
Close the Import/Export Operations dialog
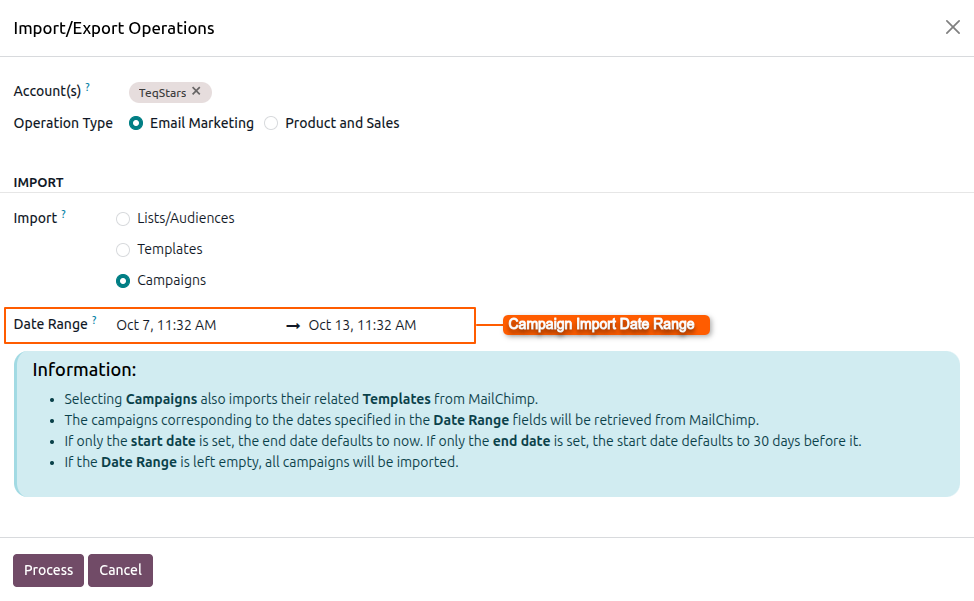tap(952, 27)
